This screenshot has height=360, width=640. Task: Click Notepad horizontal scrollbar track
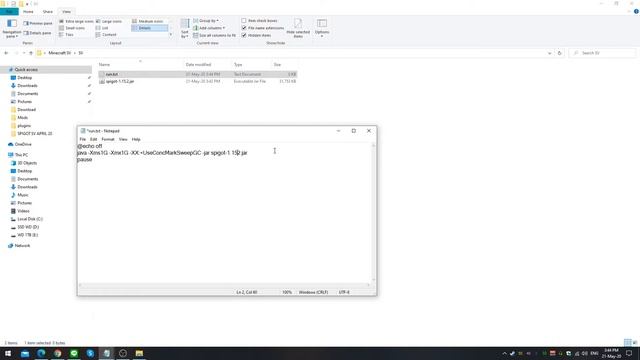tap(224, 285)
